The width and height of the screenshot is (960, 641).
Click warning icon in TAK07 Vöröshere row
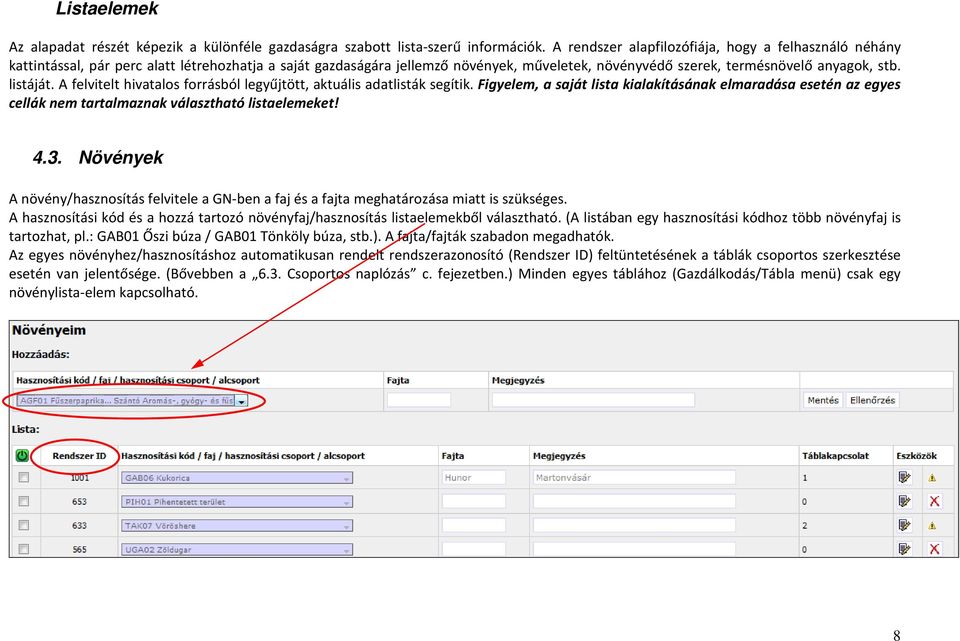point(932,526)
